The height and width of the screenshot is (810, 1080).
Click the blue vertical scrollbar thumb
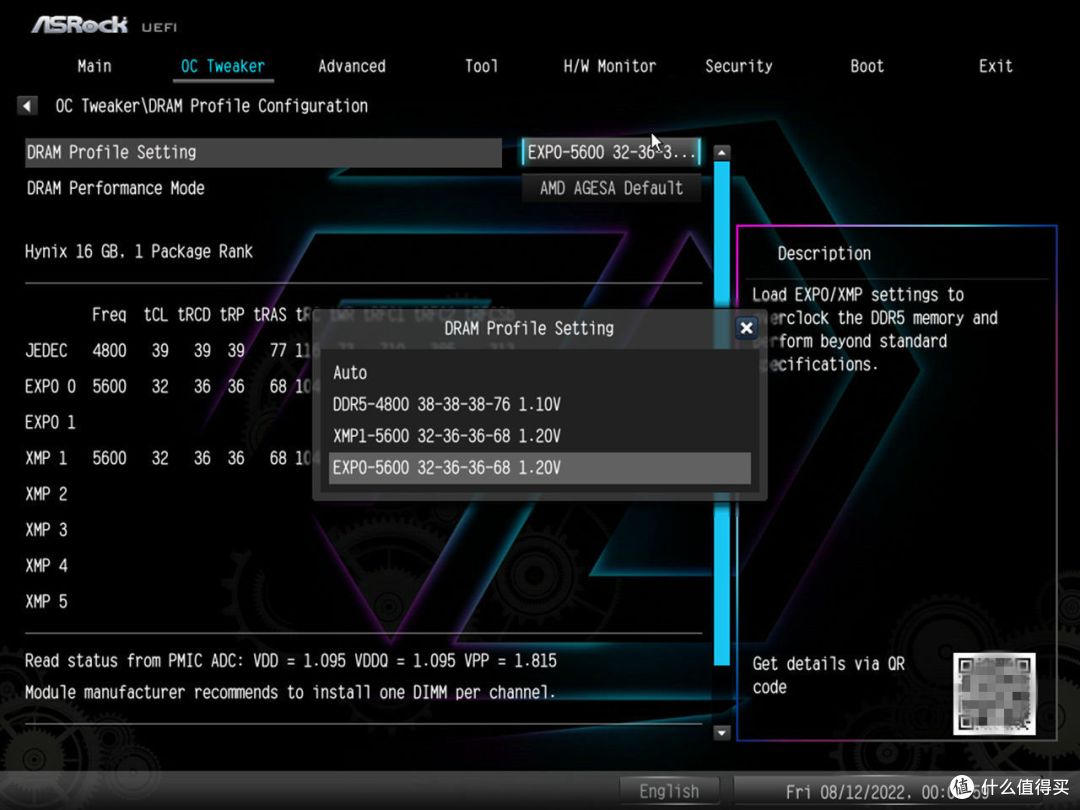[721, 413]
